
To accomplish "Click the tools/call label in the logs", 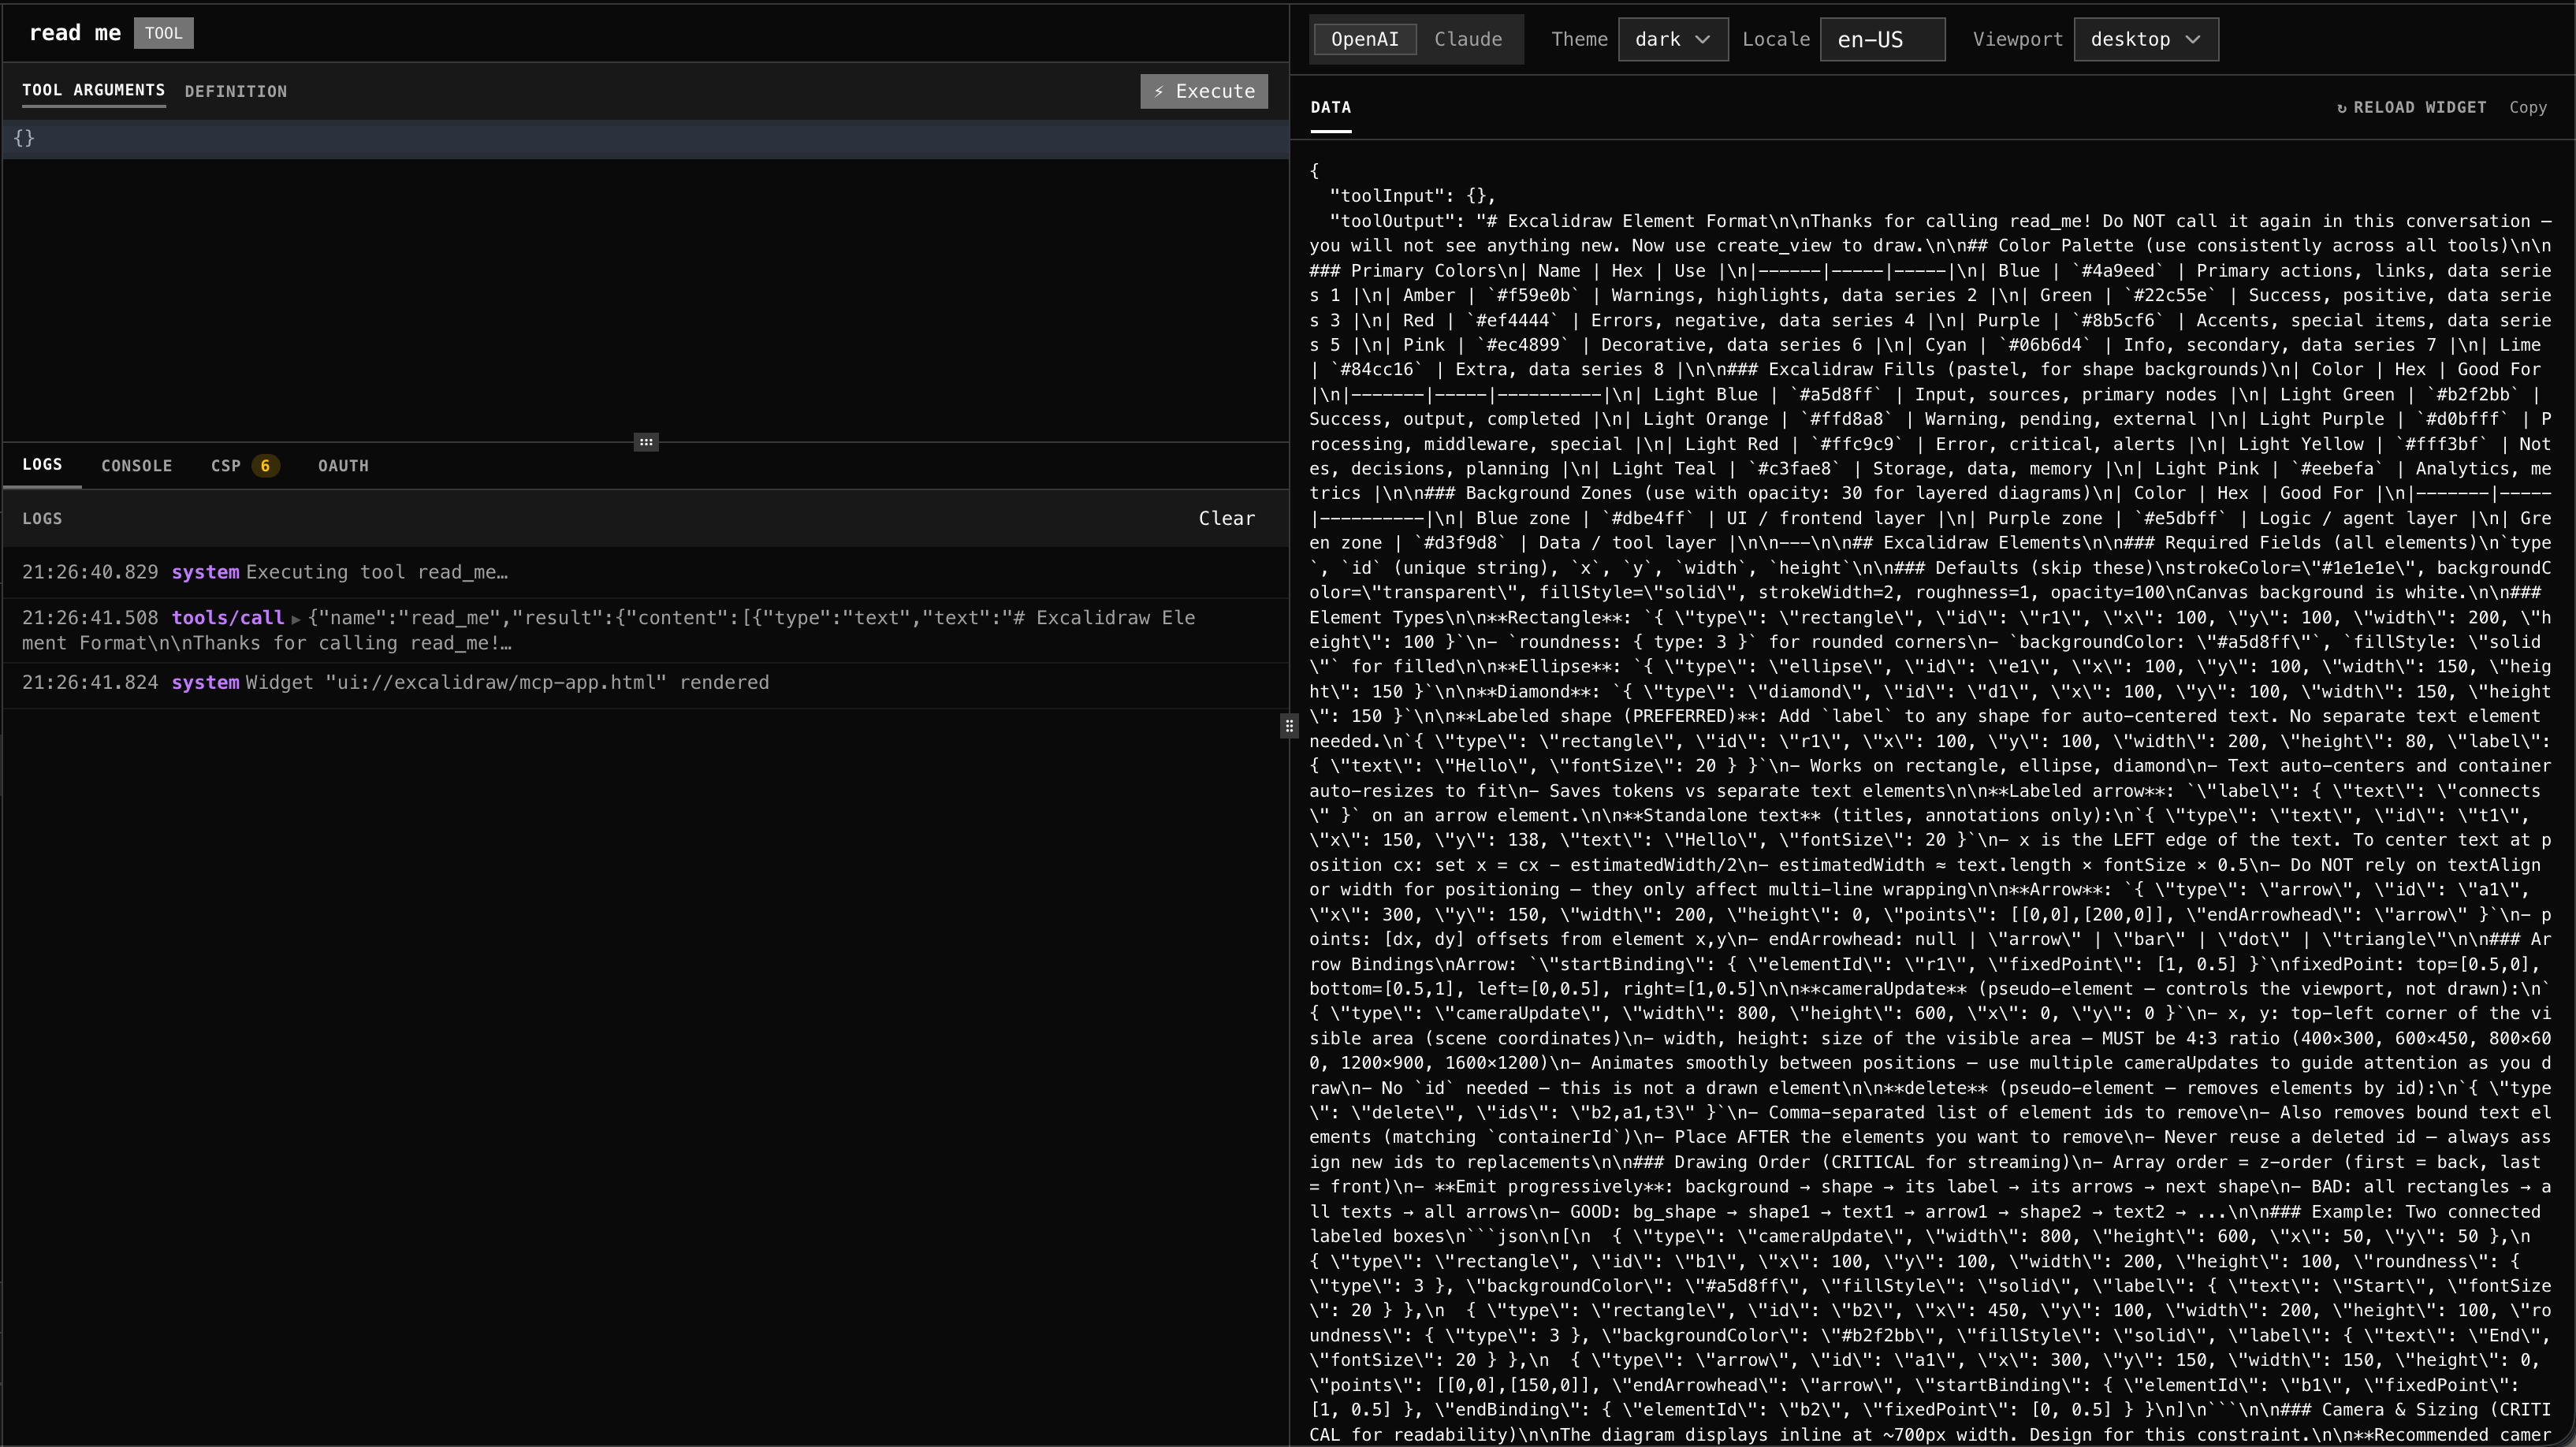I will click(x=227, y=618).
